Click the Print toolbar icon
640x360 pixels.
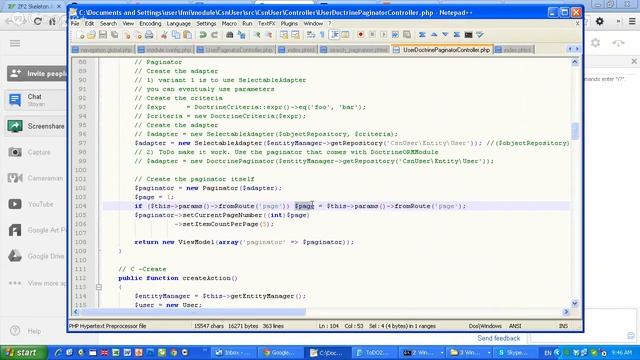[x=149, y=35]
